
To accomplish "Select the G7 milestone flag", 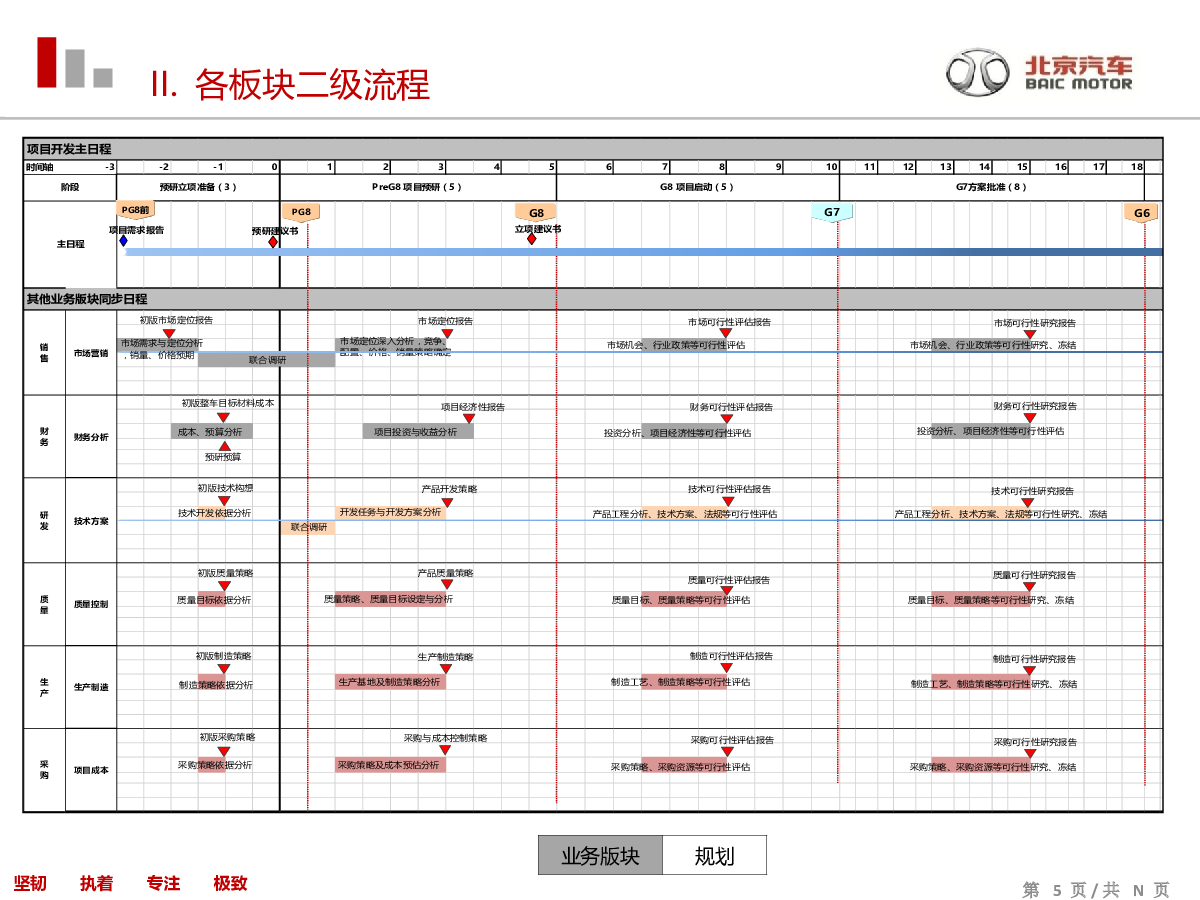I will click(x=832, y=212).
